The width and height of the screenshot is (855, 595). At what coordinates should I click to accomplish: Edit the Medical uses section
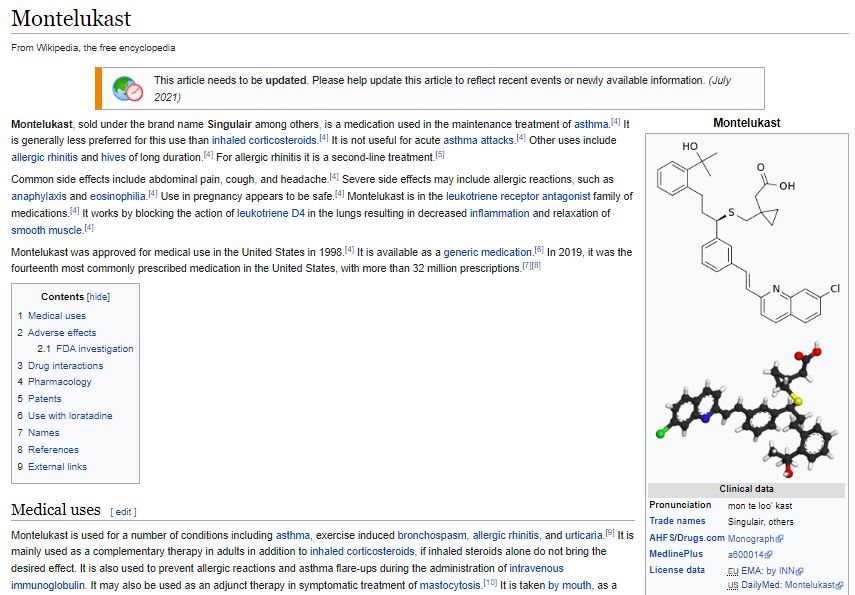click(123, 512)
